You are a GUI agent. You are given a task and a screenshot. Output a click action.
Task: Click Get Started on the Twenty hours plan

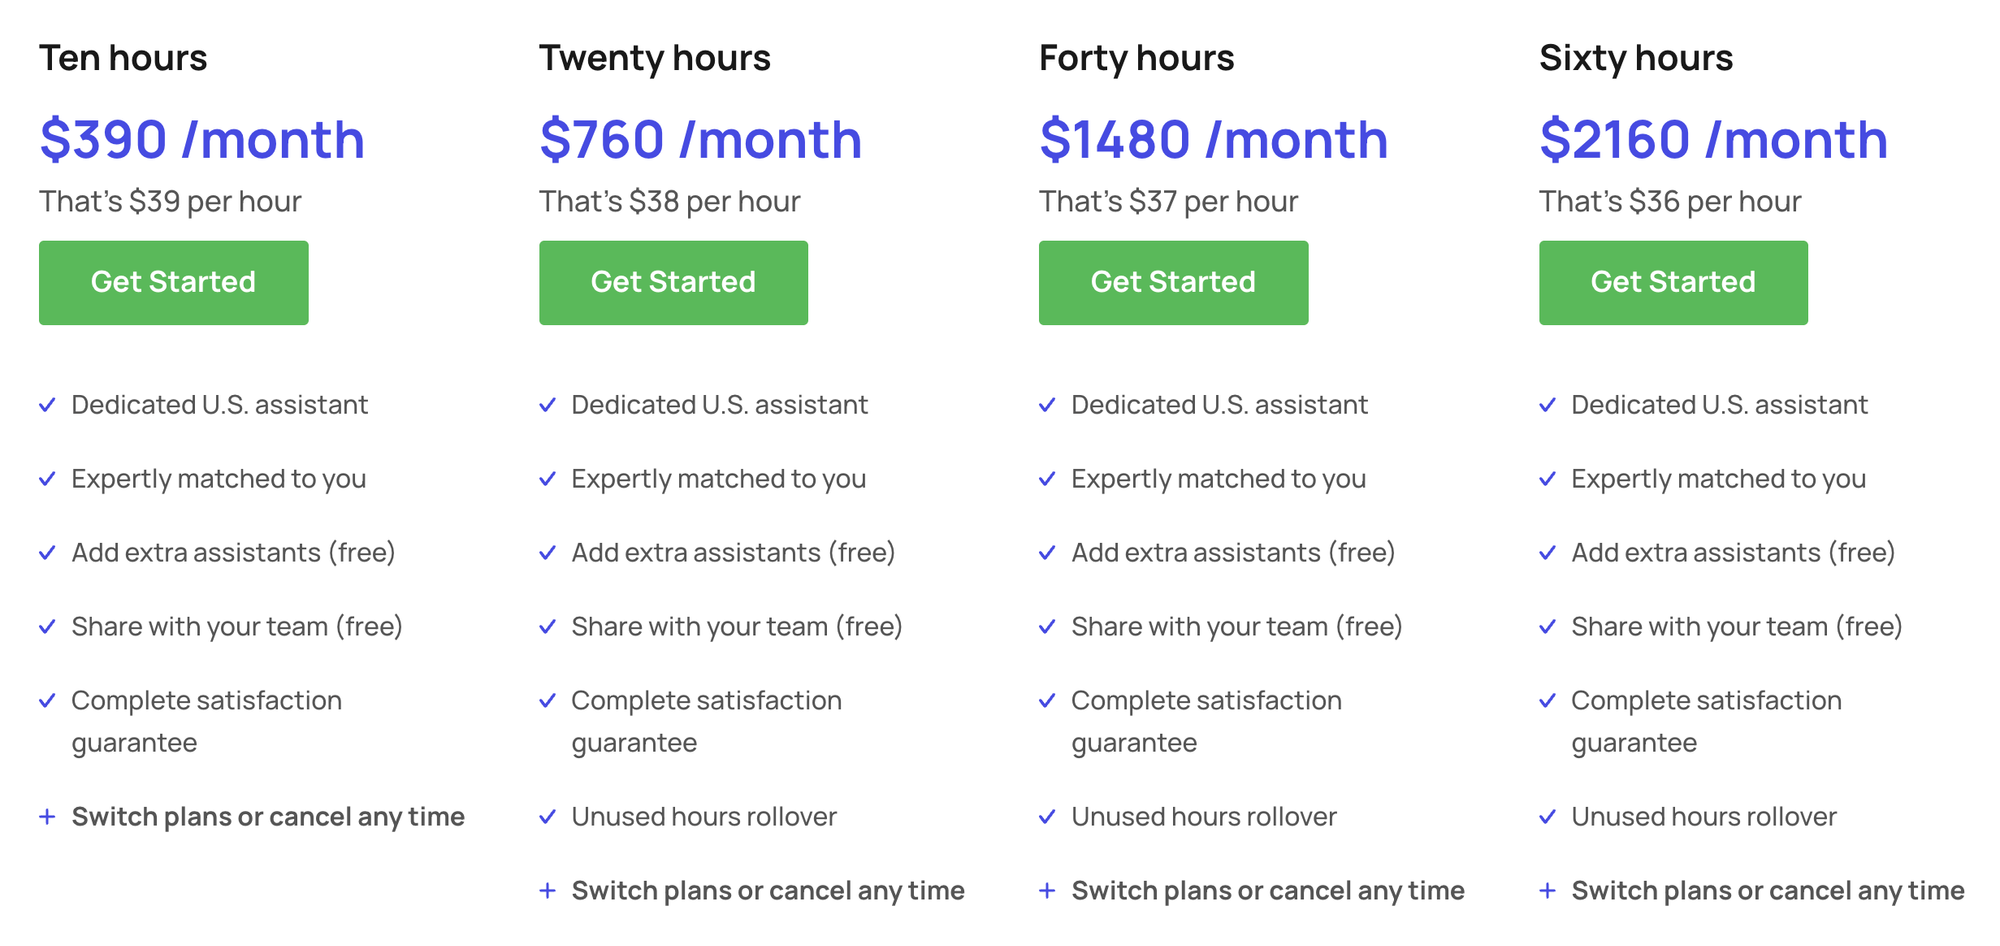click(x=673, y=282)
